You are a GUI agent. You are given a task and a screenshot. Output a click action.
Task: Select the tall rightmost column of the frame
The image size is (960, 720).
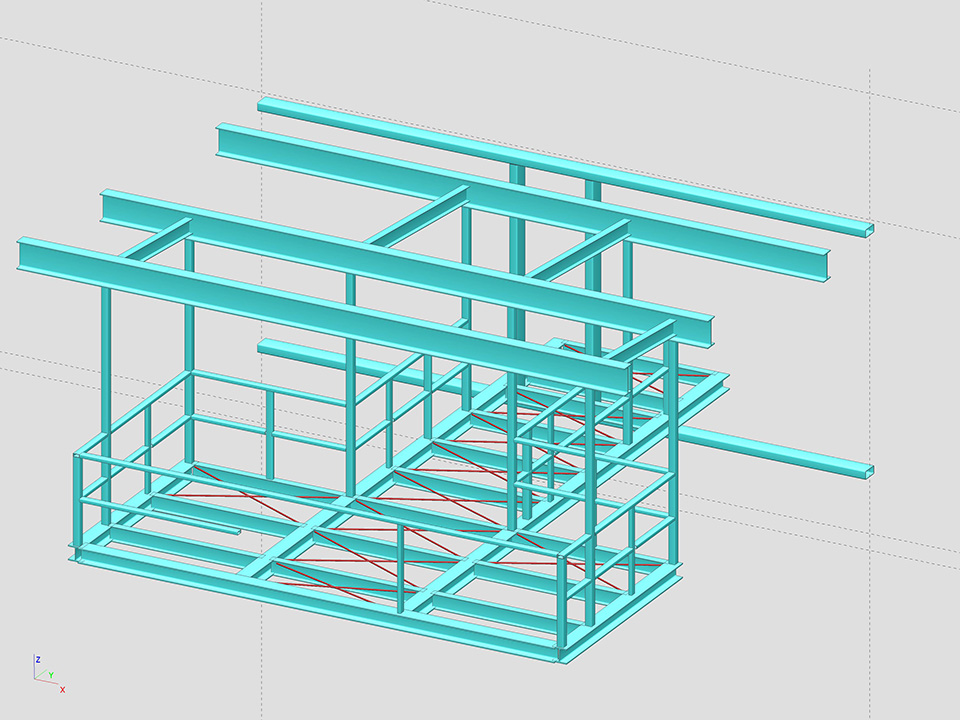[672, 450]
